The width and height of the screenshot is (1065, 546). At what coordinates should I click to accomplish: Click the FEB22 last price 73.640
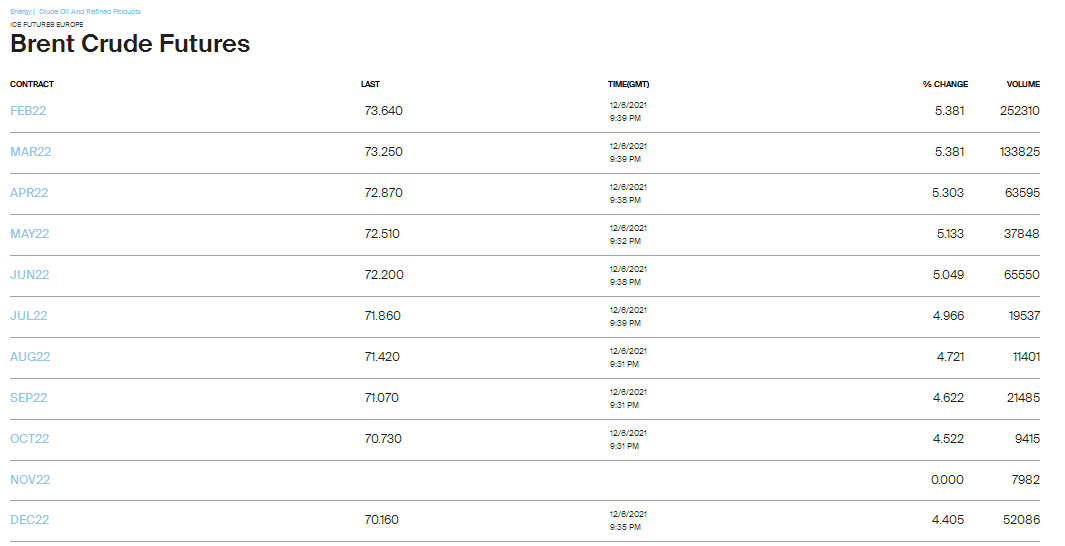pyautogui.click(x=384, y=111)
